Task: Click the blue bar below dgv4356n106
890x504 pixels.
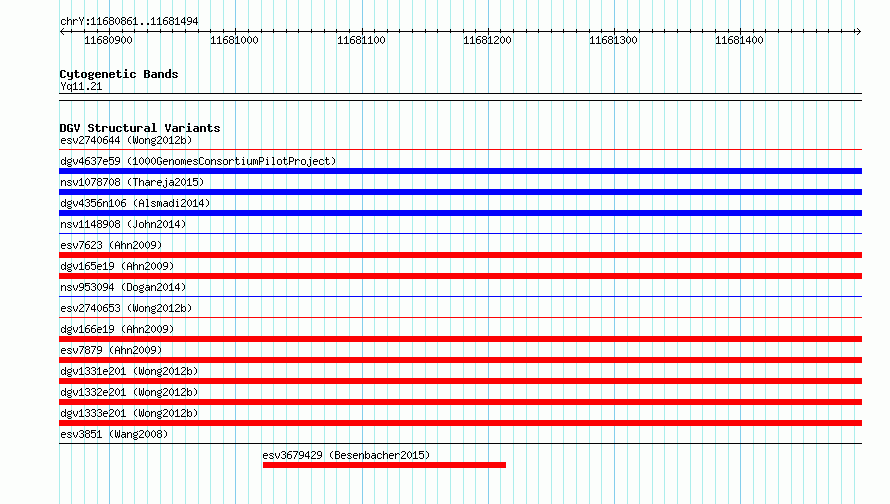Action: pos(460,213)
